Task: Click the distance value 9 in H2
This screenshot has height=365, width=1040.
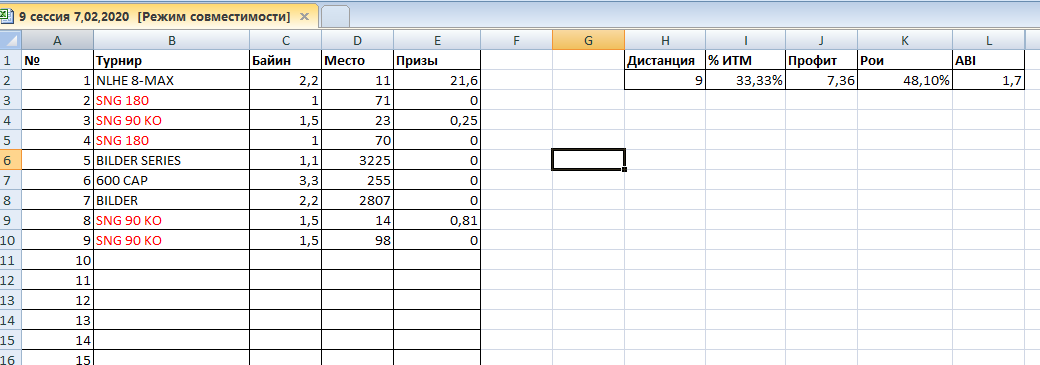Action: pos(665,81)
